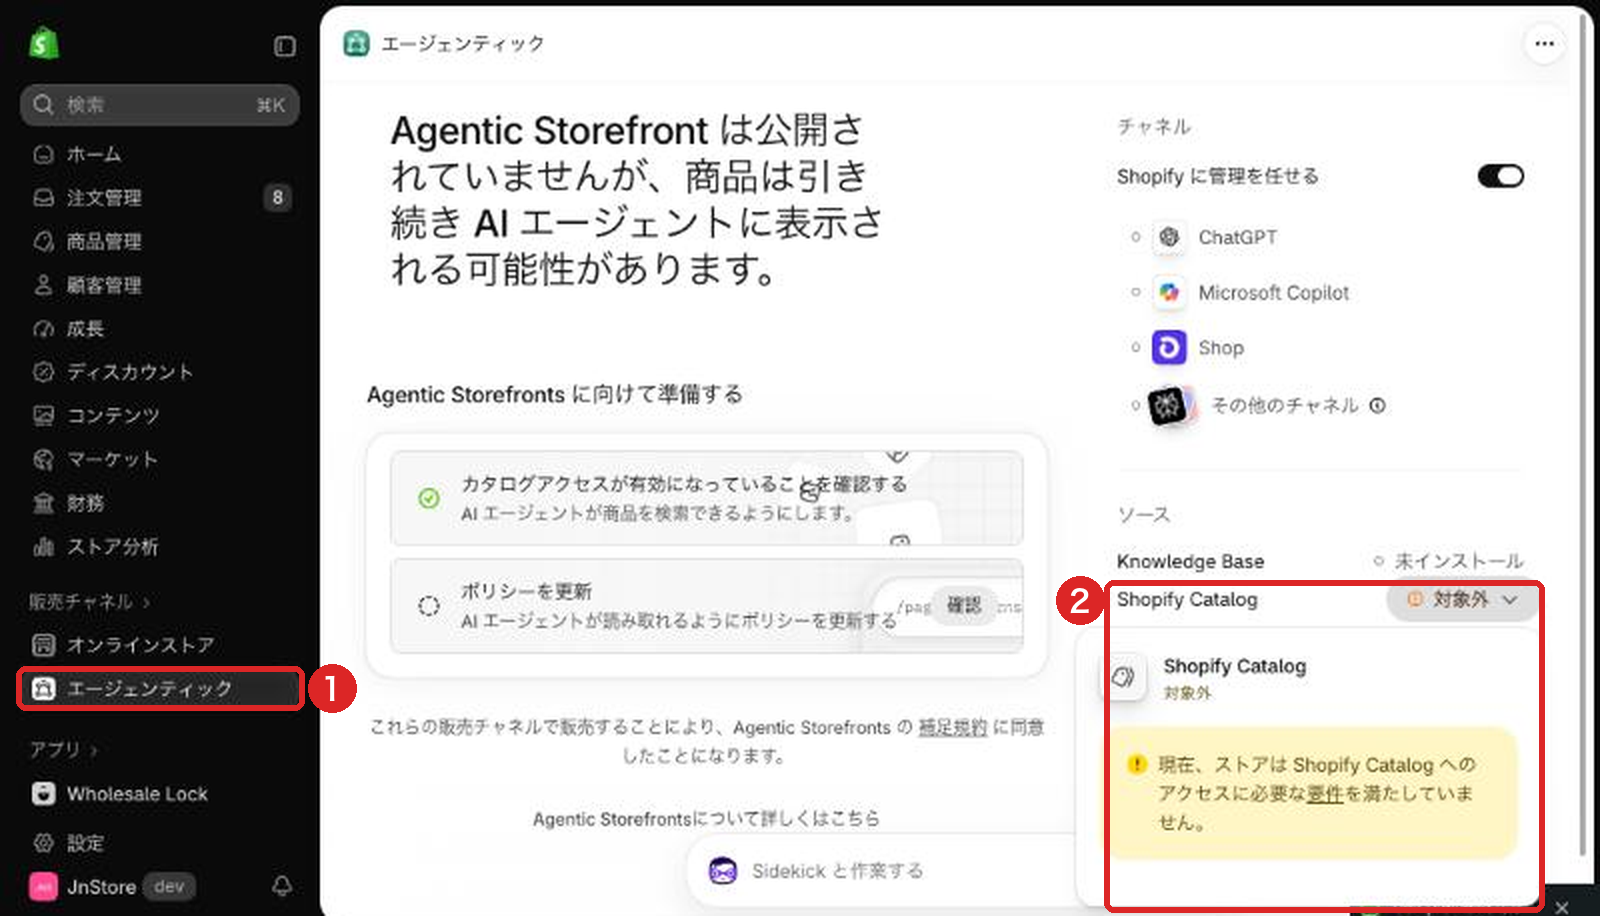Collapse the sidebar with the panel icon
The height and width of the screenshot is (916, 1600).
point(285,46)
